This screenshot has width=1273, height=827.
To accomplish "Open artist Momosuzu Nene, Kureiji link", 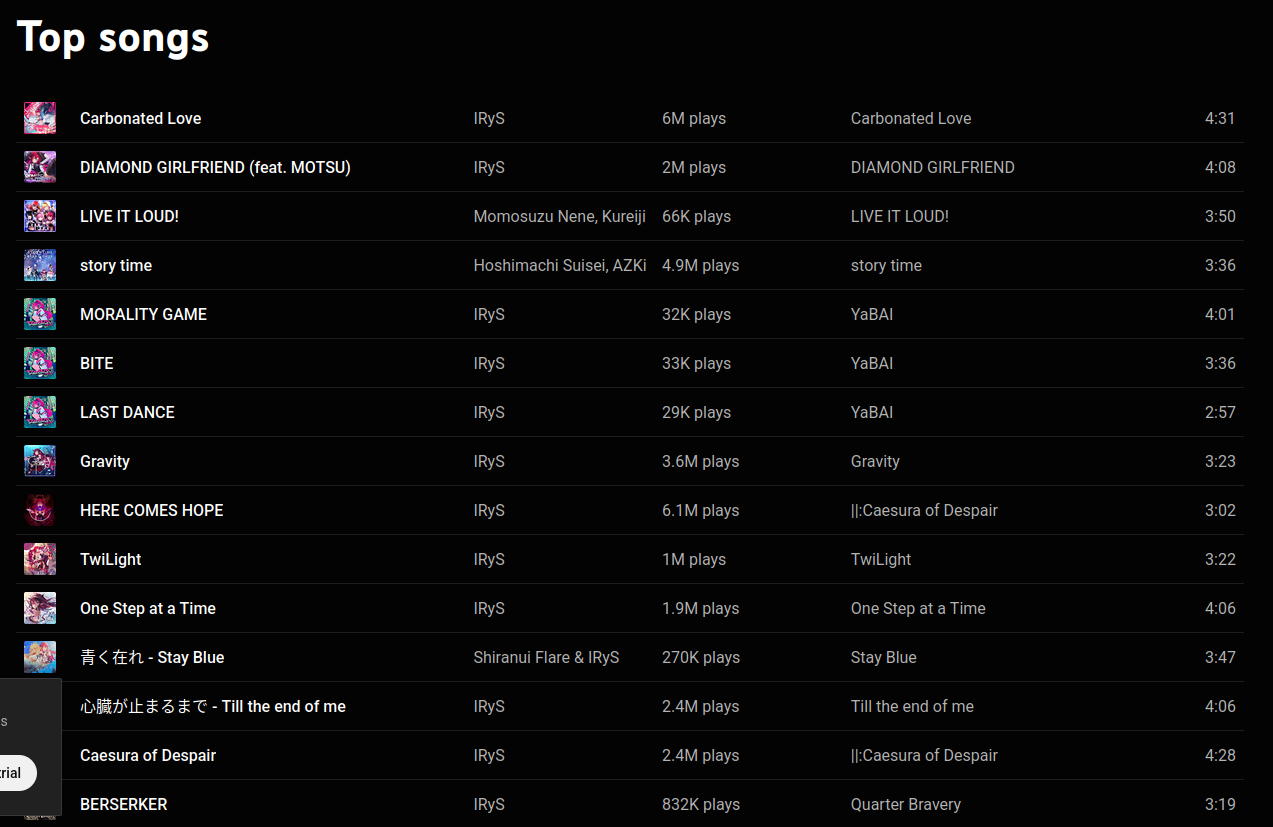I will coord(560,216).
